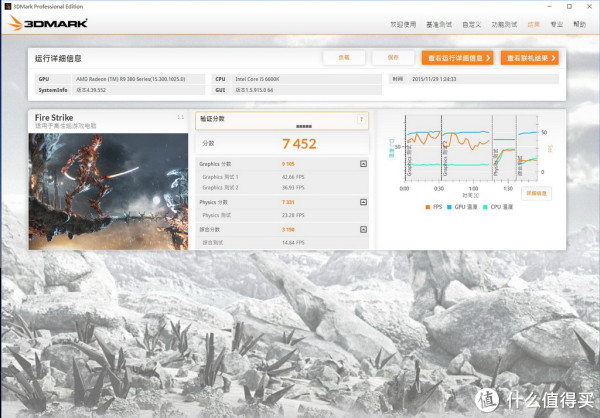This screenshot has height=418, width=600.
Task: Toggle the teal CPU 温度 legend swatch
Action: coord(485,207)
